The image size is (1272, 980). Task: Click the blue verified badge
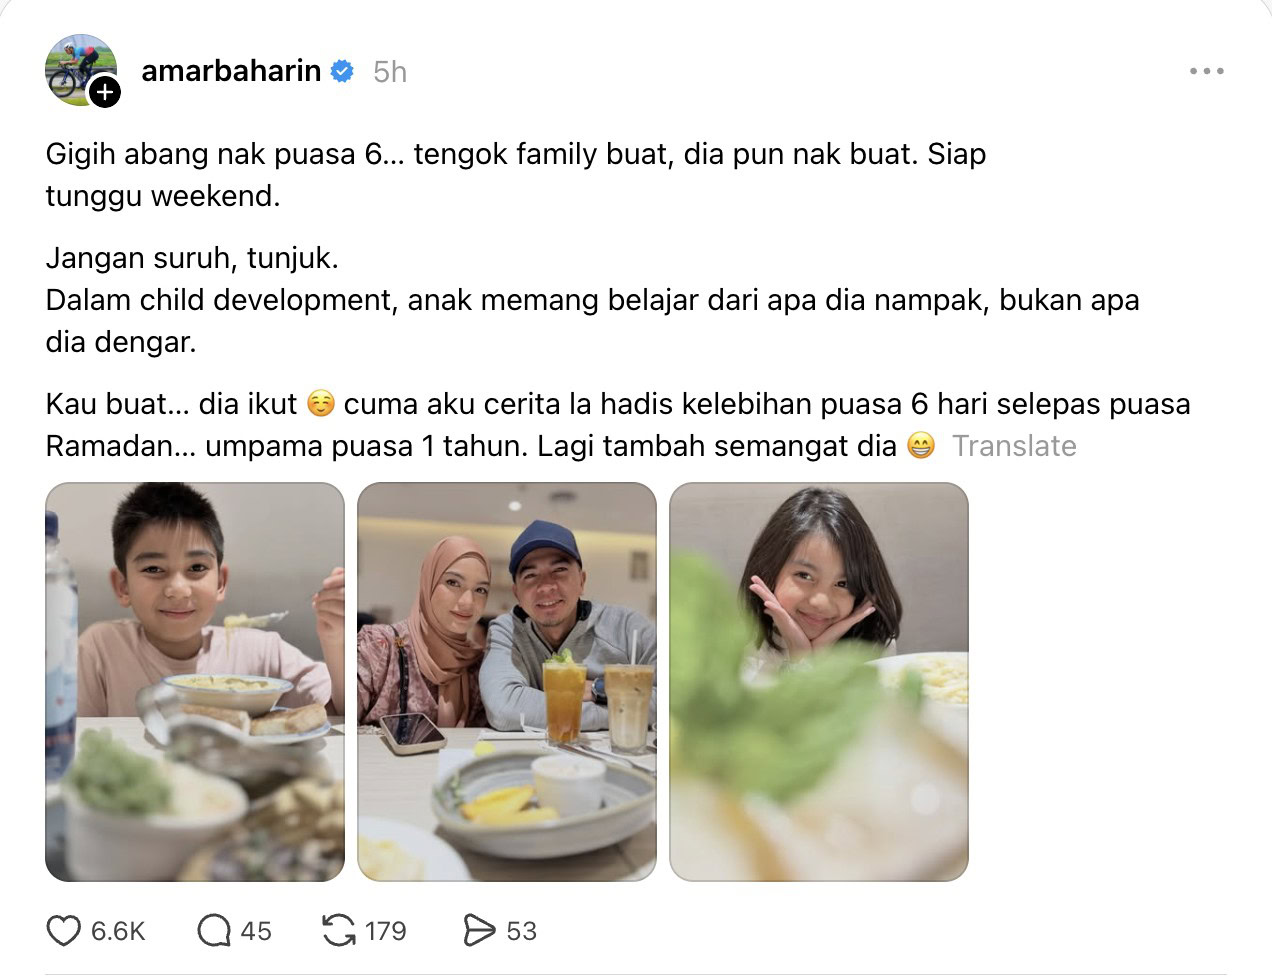pos(342,71)
